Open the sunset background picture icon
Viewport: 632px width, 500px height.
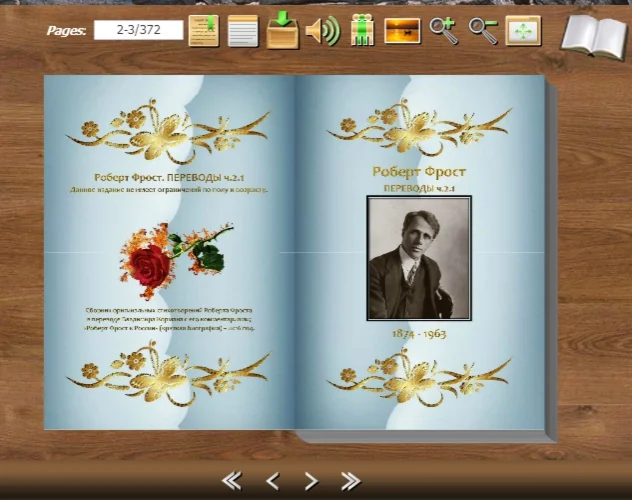(402, 31)
